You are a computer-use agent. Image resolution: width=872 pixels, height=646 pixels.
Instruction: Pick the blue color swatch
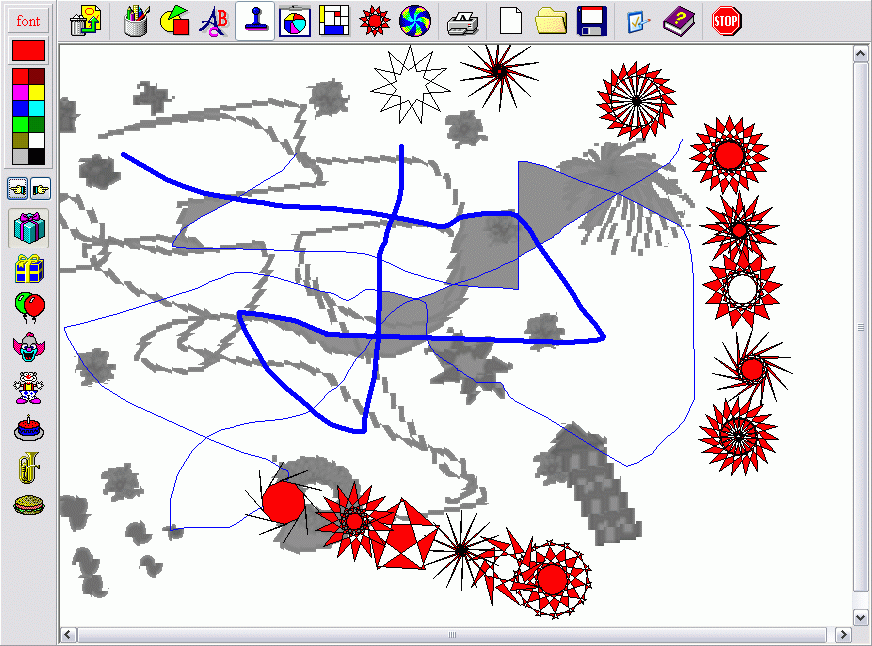(20, 108)
